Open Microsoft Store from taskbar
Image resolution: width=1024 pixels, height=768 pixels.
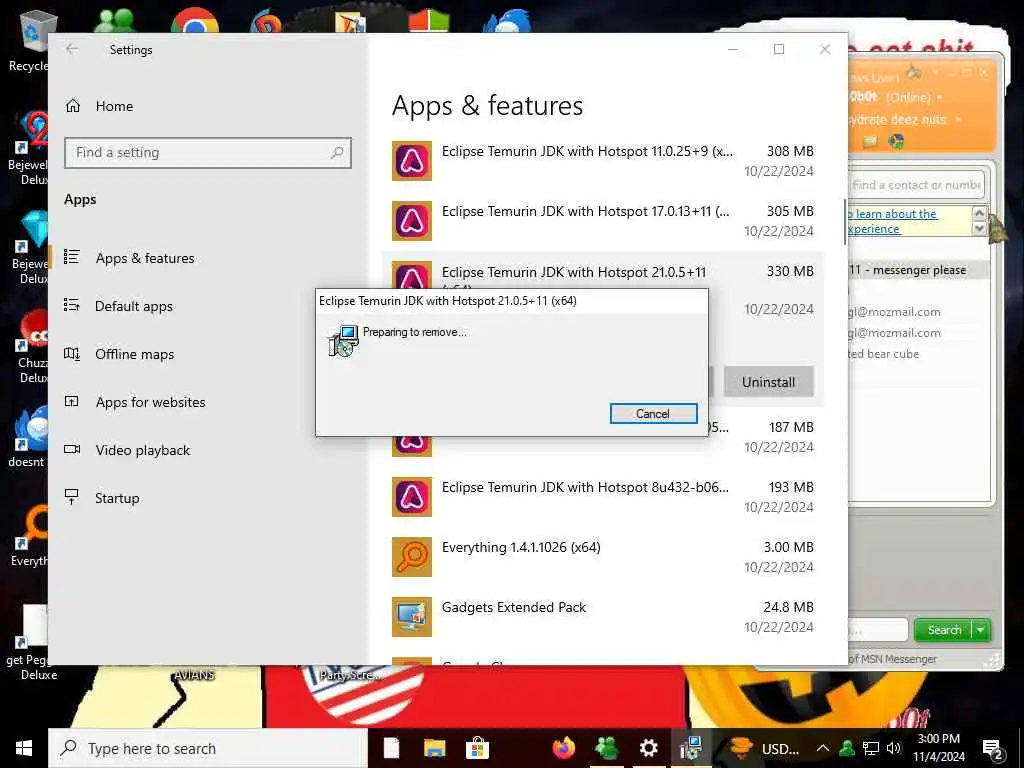(477, 748)
